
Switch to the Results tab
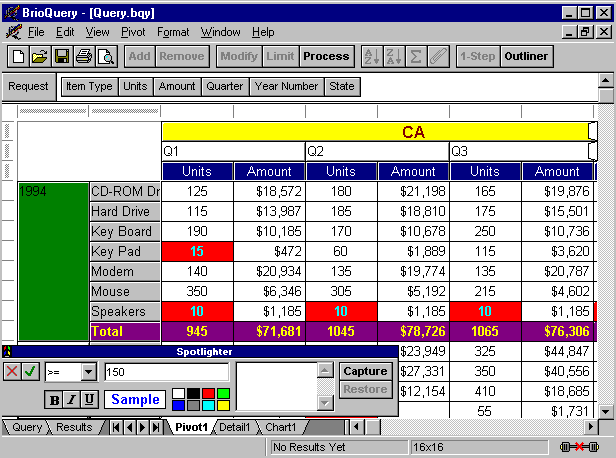(x=74, y=427)
